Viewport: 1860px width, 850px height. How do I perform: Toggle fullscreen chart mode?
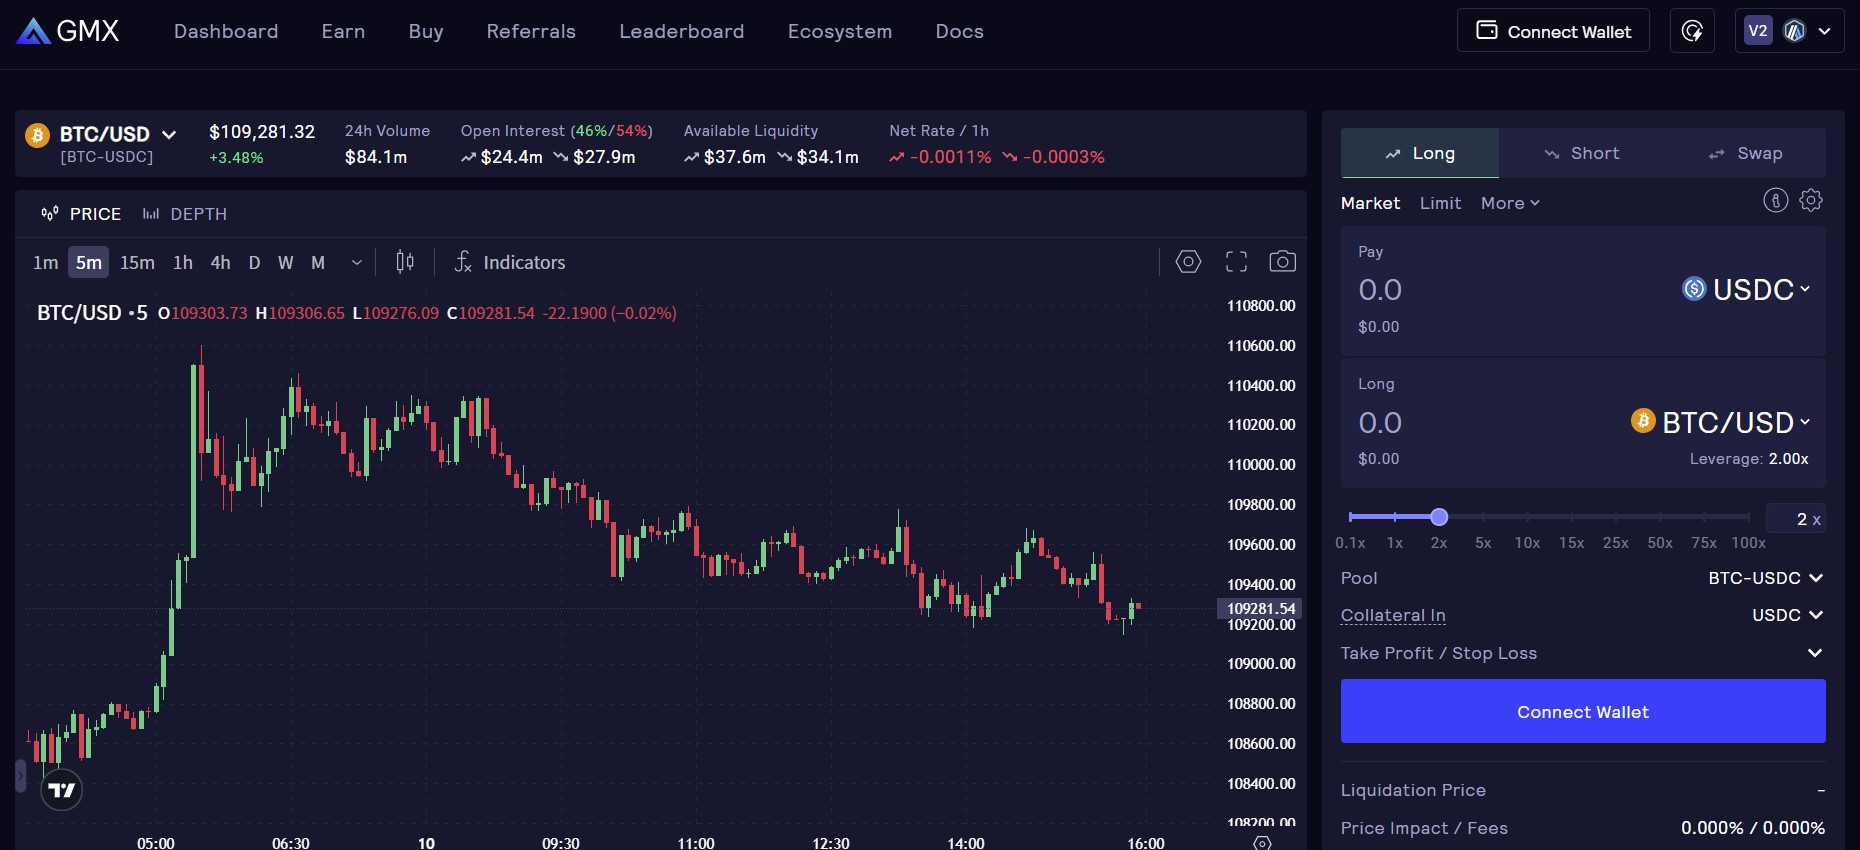point(1236,262)
